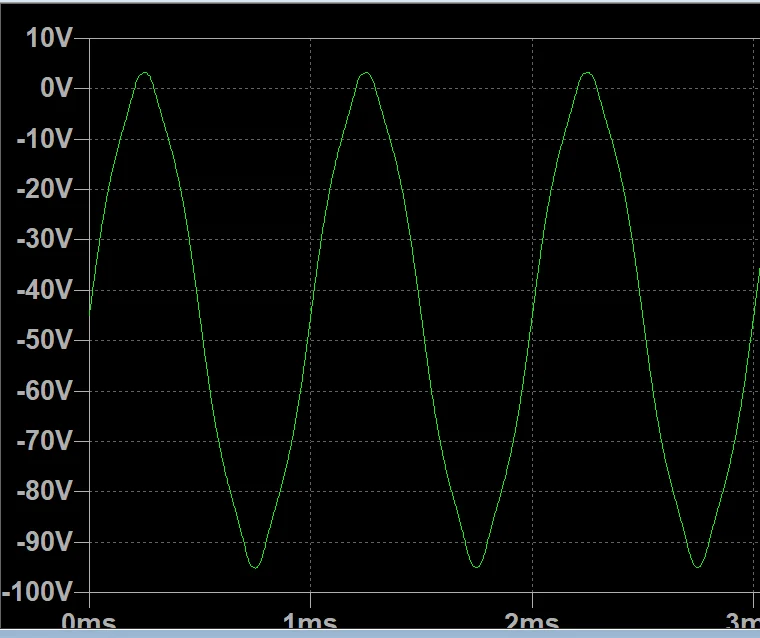Screen dimensions: 760x638
Task: Click the -40V vertical axis label
Action: (45, 290)
